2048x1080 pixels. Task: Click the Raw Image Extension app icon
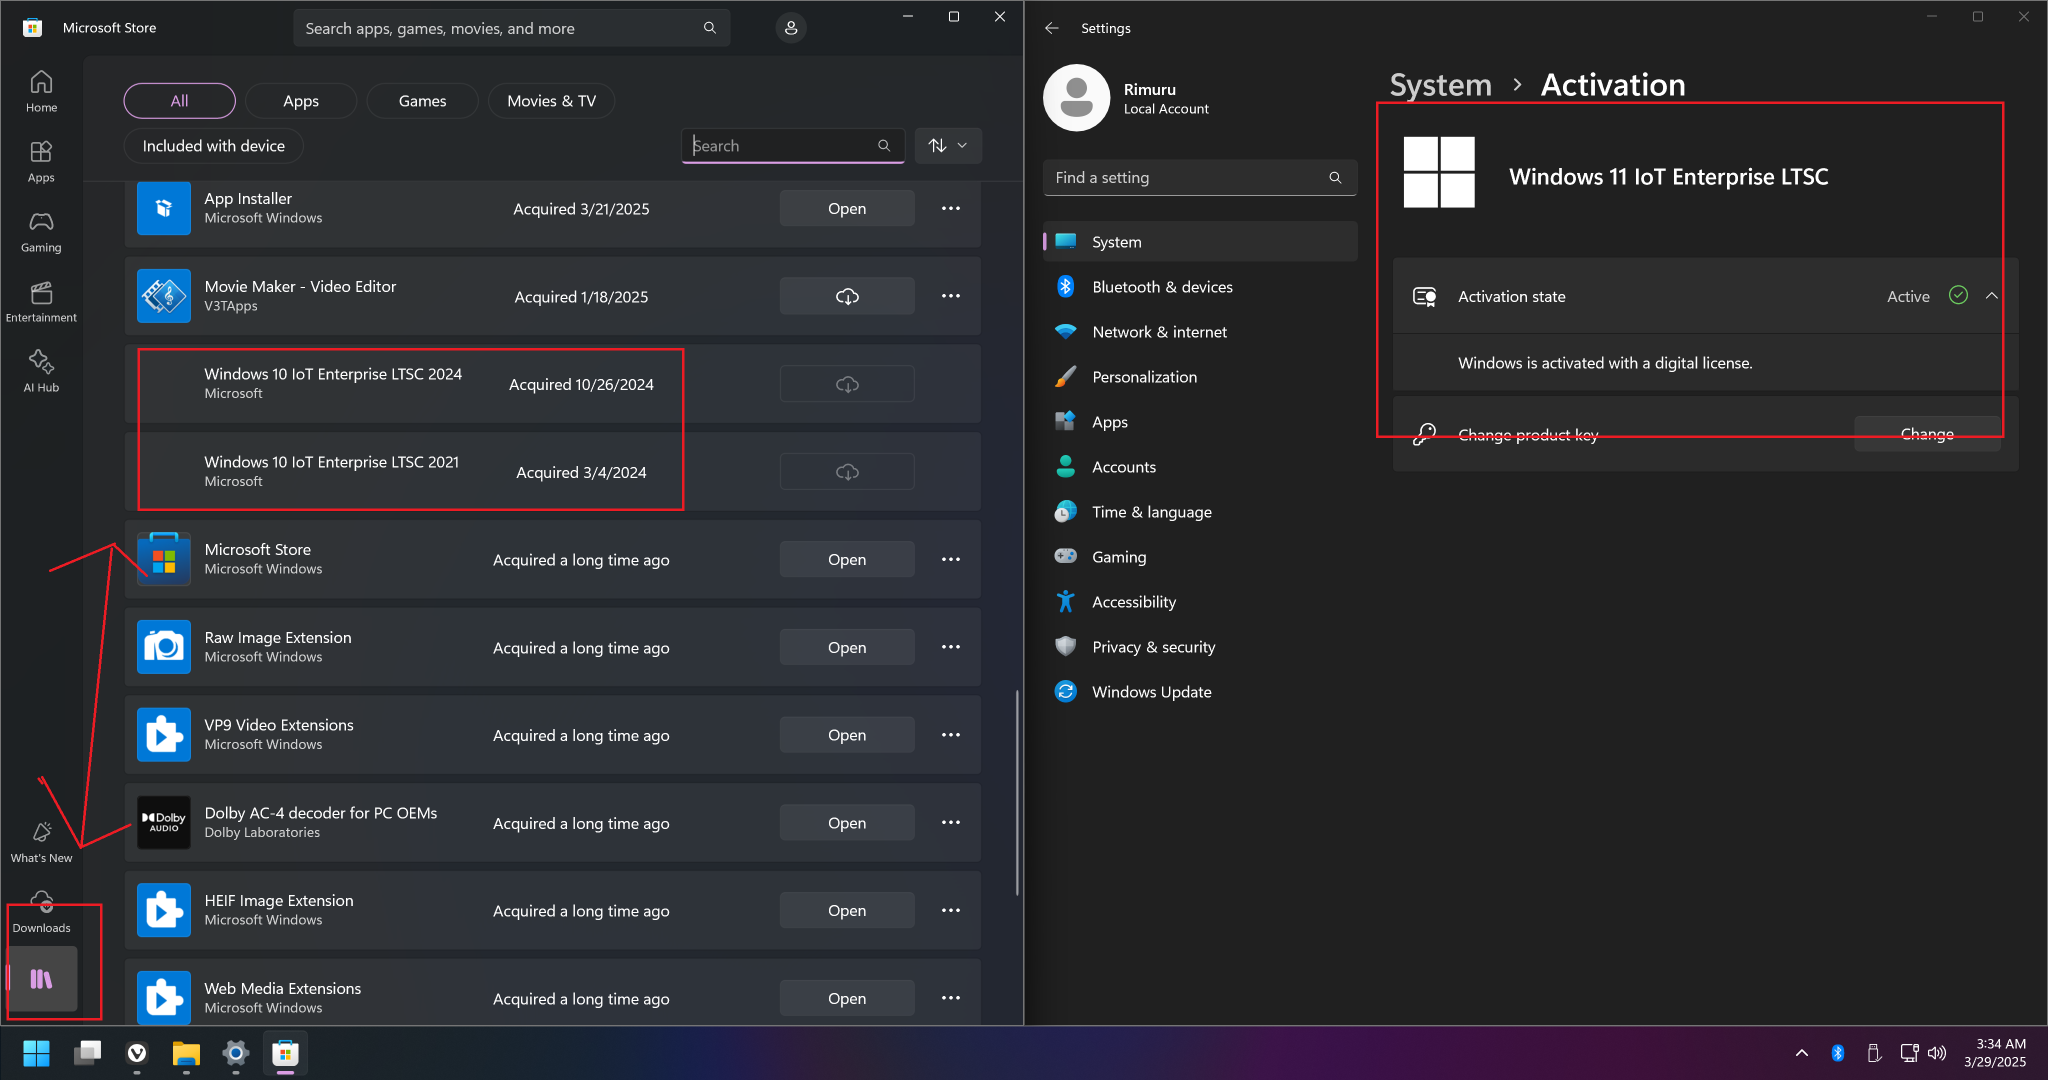tap(164, 647)
